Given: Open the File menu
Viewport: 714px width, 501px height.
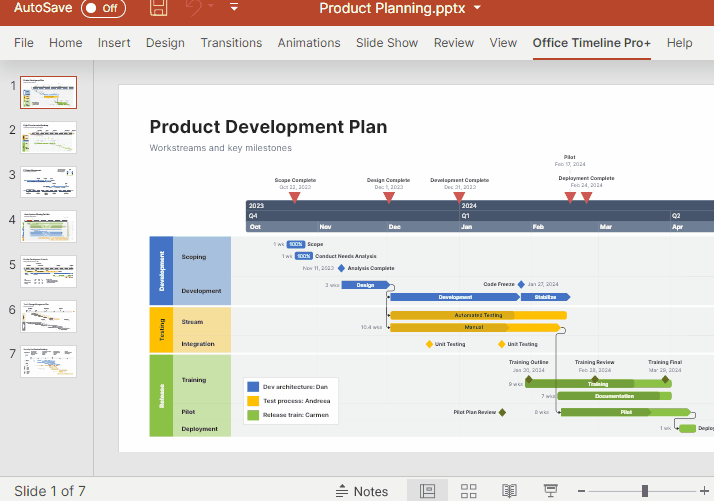Looking at the screenshot, I should [x=24, y=43].
